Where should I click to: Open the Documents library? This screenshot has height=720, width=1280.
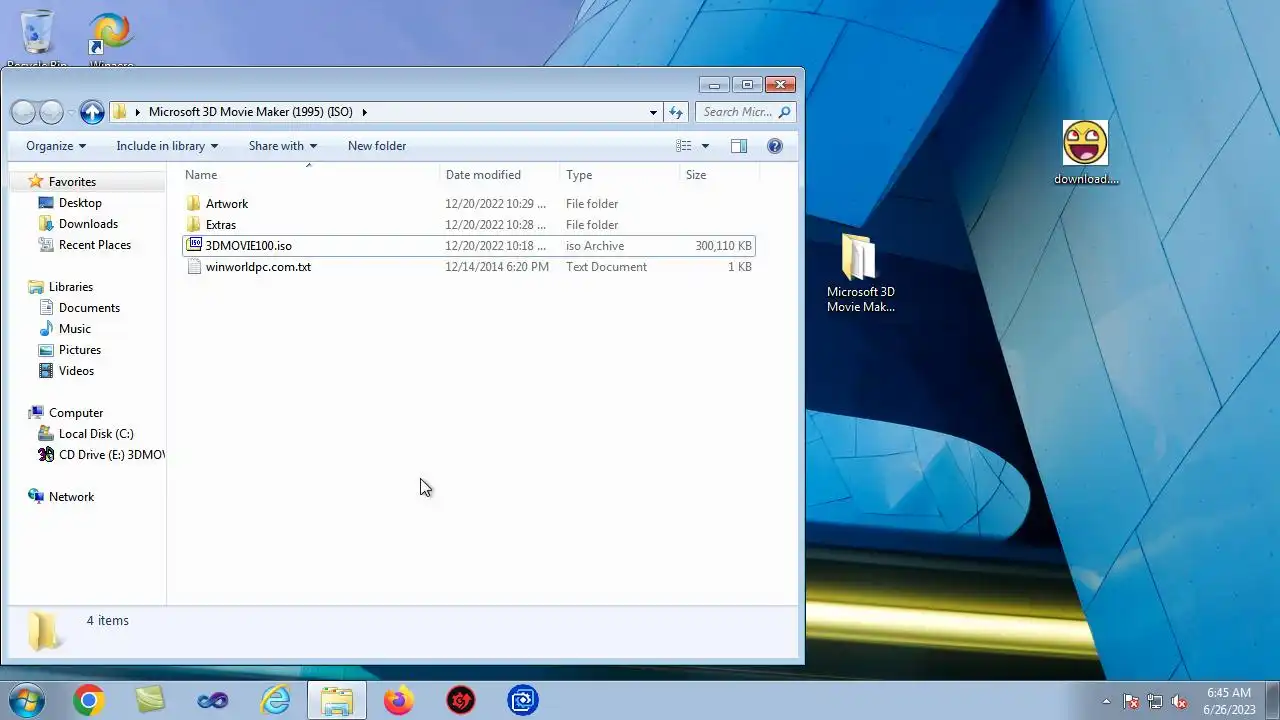(x=89, y=308)
